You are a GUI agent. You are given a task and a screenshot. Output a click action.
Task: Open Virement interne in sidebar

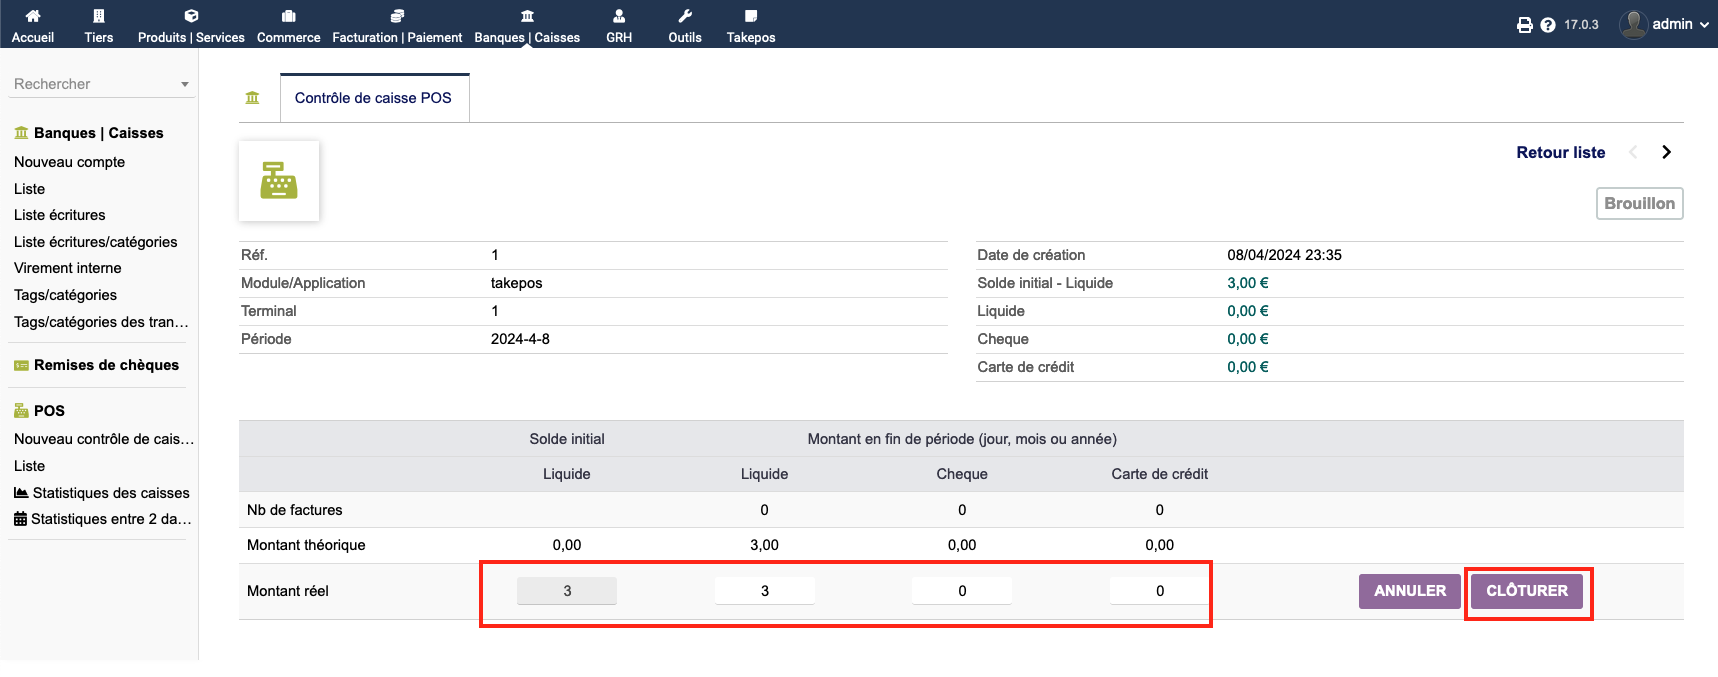point(68,268)
